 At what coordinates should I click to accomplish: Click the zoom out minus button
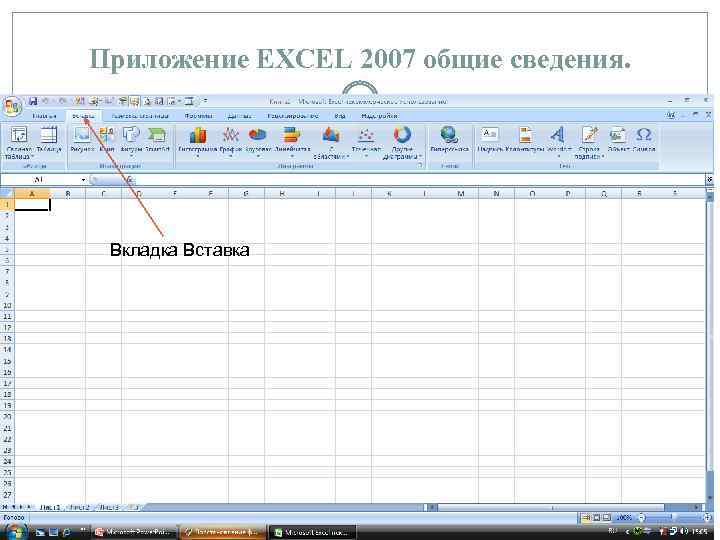click(x=642, y=518)
